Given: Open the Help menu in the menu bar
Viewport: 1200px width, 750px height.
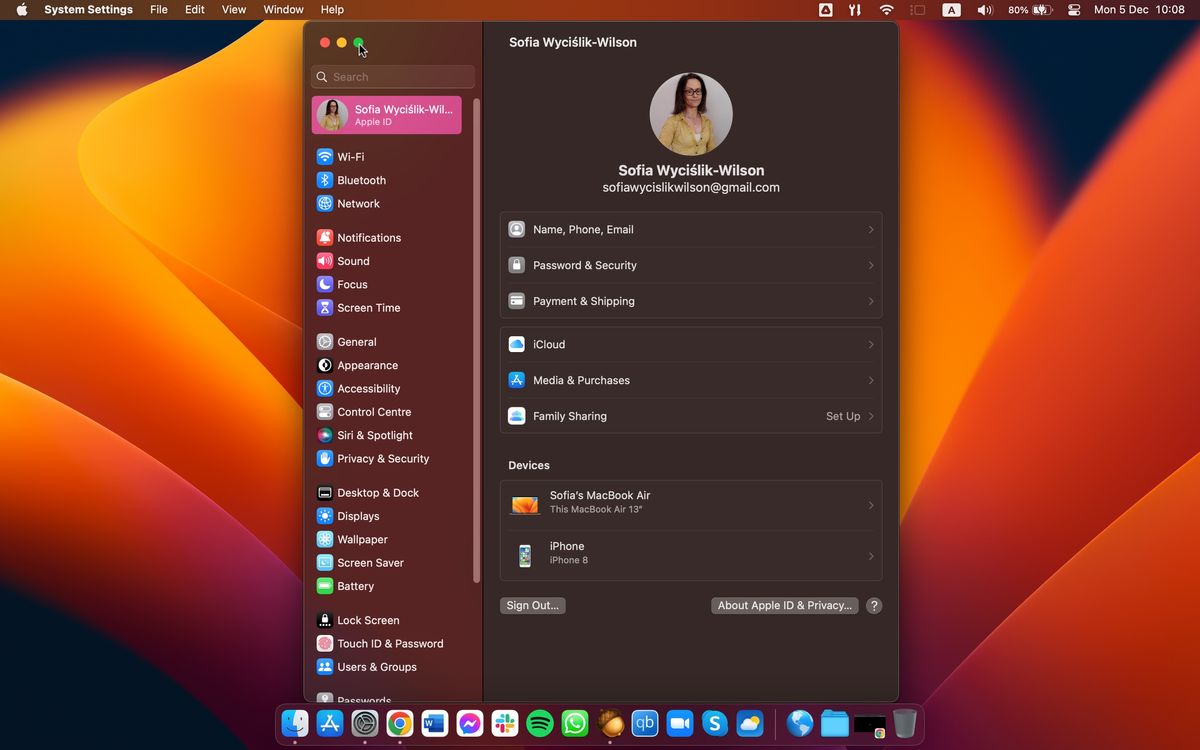Looking at the screenshot, I should click(331, 10).
